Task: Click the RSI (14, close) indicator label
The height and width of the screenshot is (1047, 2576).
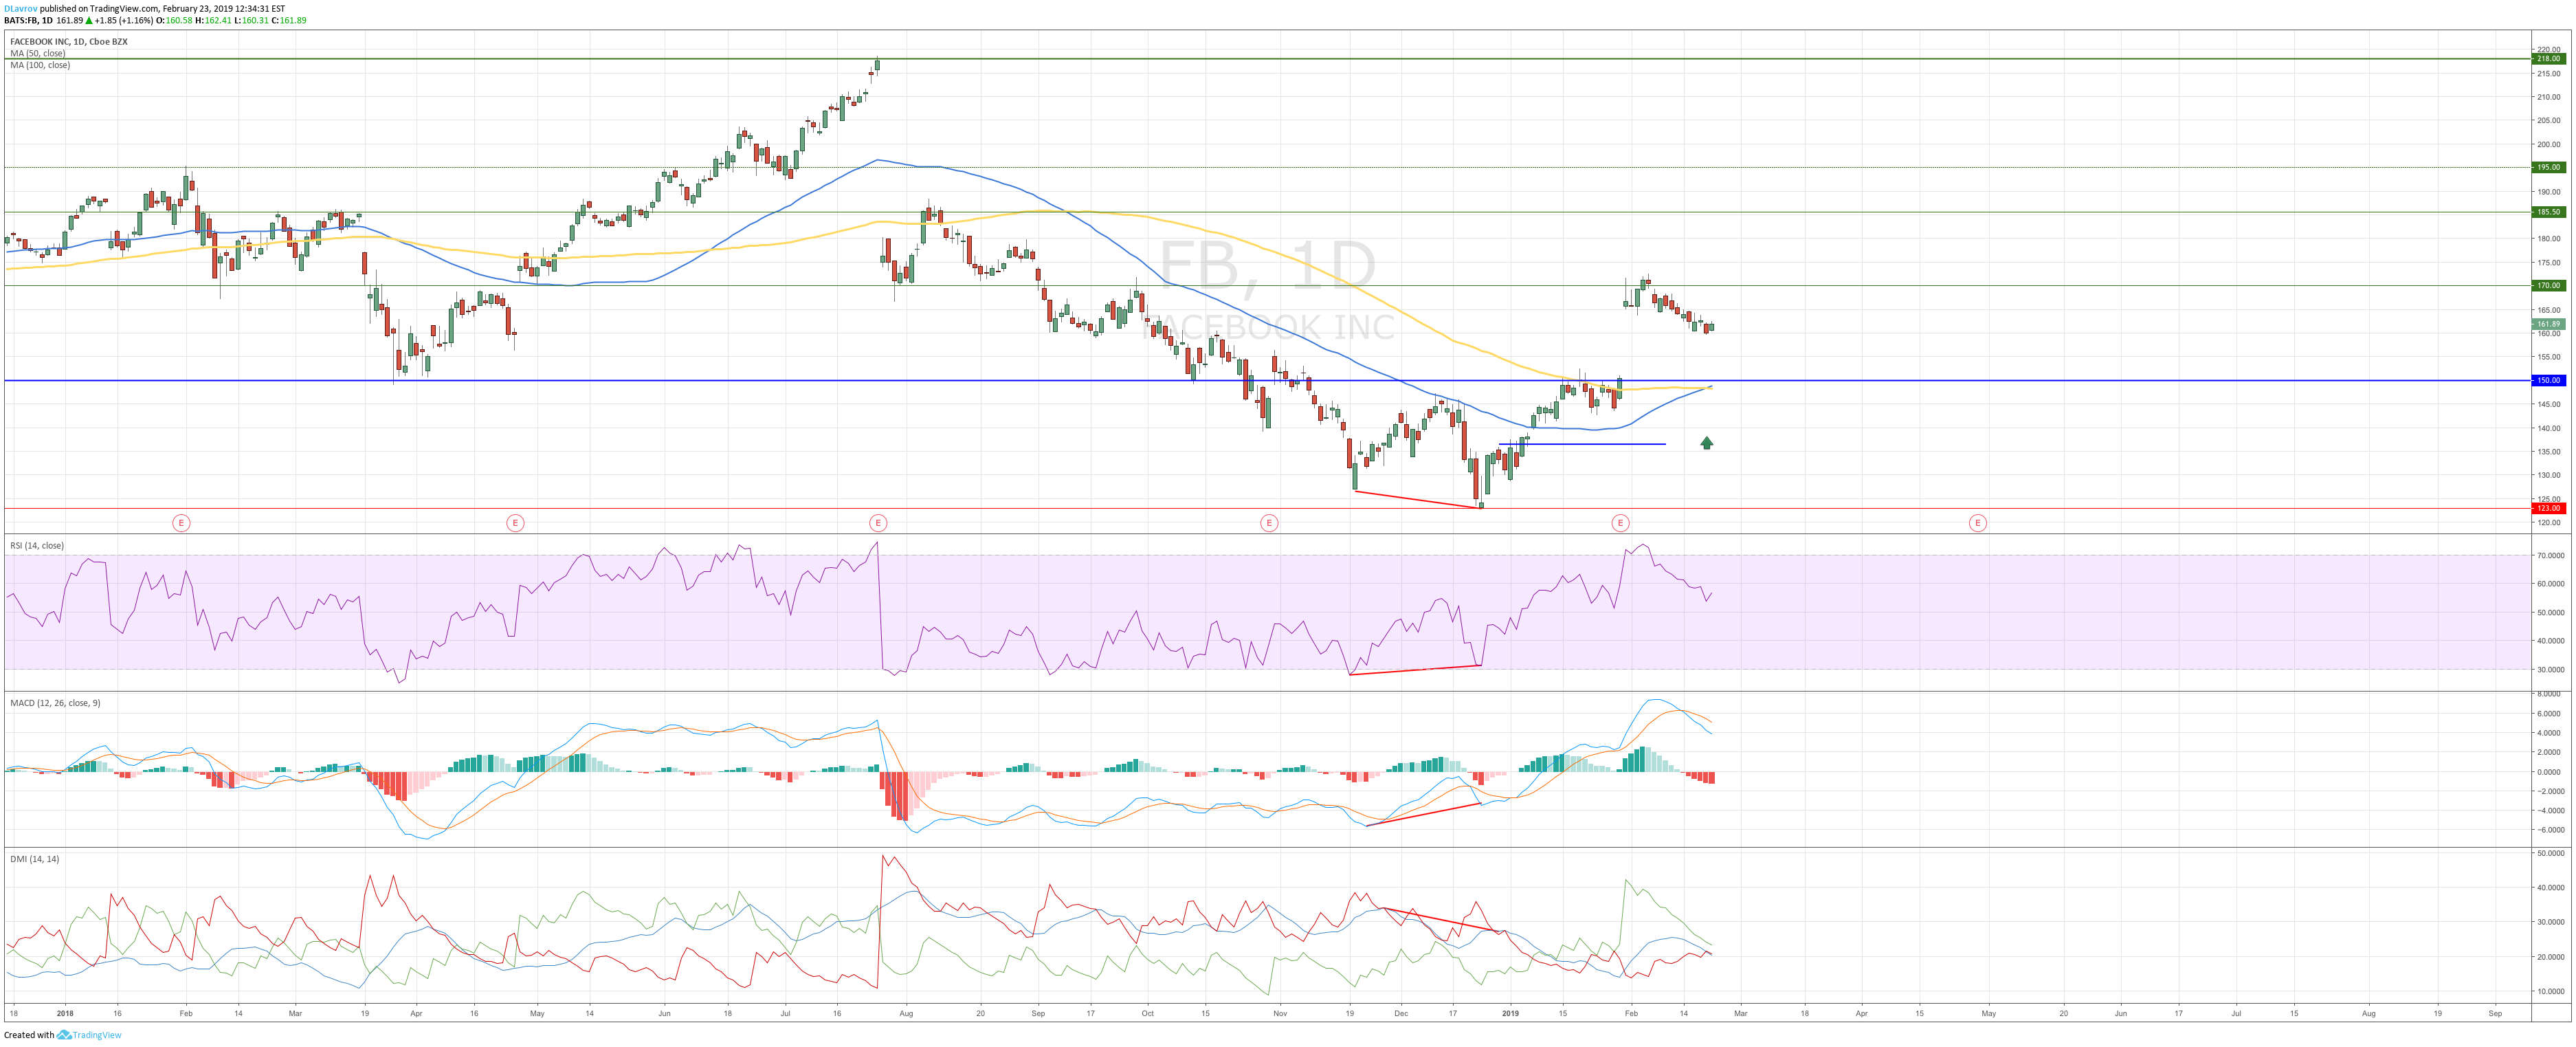Action: (37, 546)
